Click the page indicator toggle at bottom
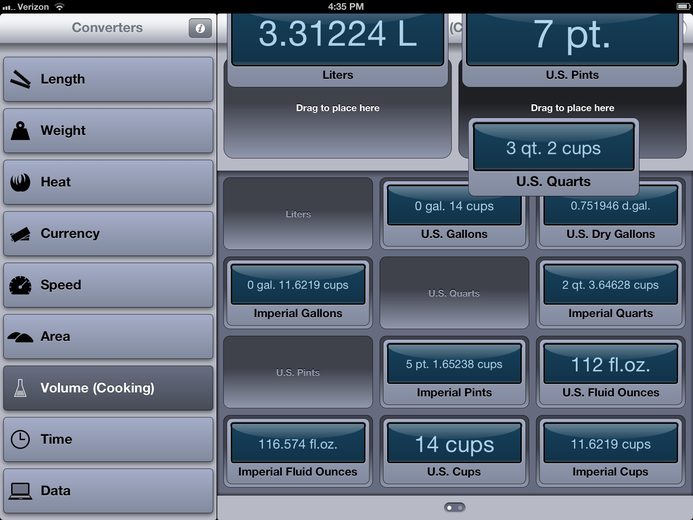693x520 pixels. coord(455,507)
